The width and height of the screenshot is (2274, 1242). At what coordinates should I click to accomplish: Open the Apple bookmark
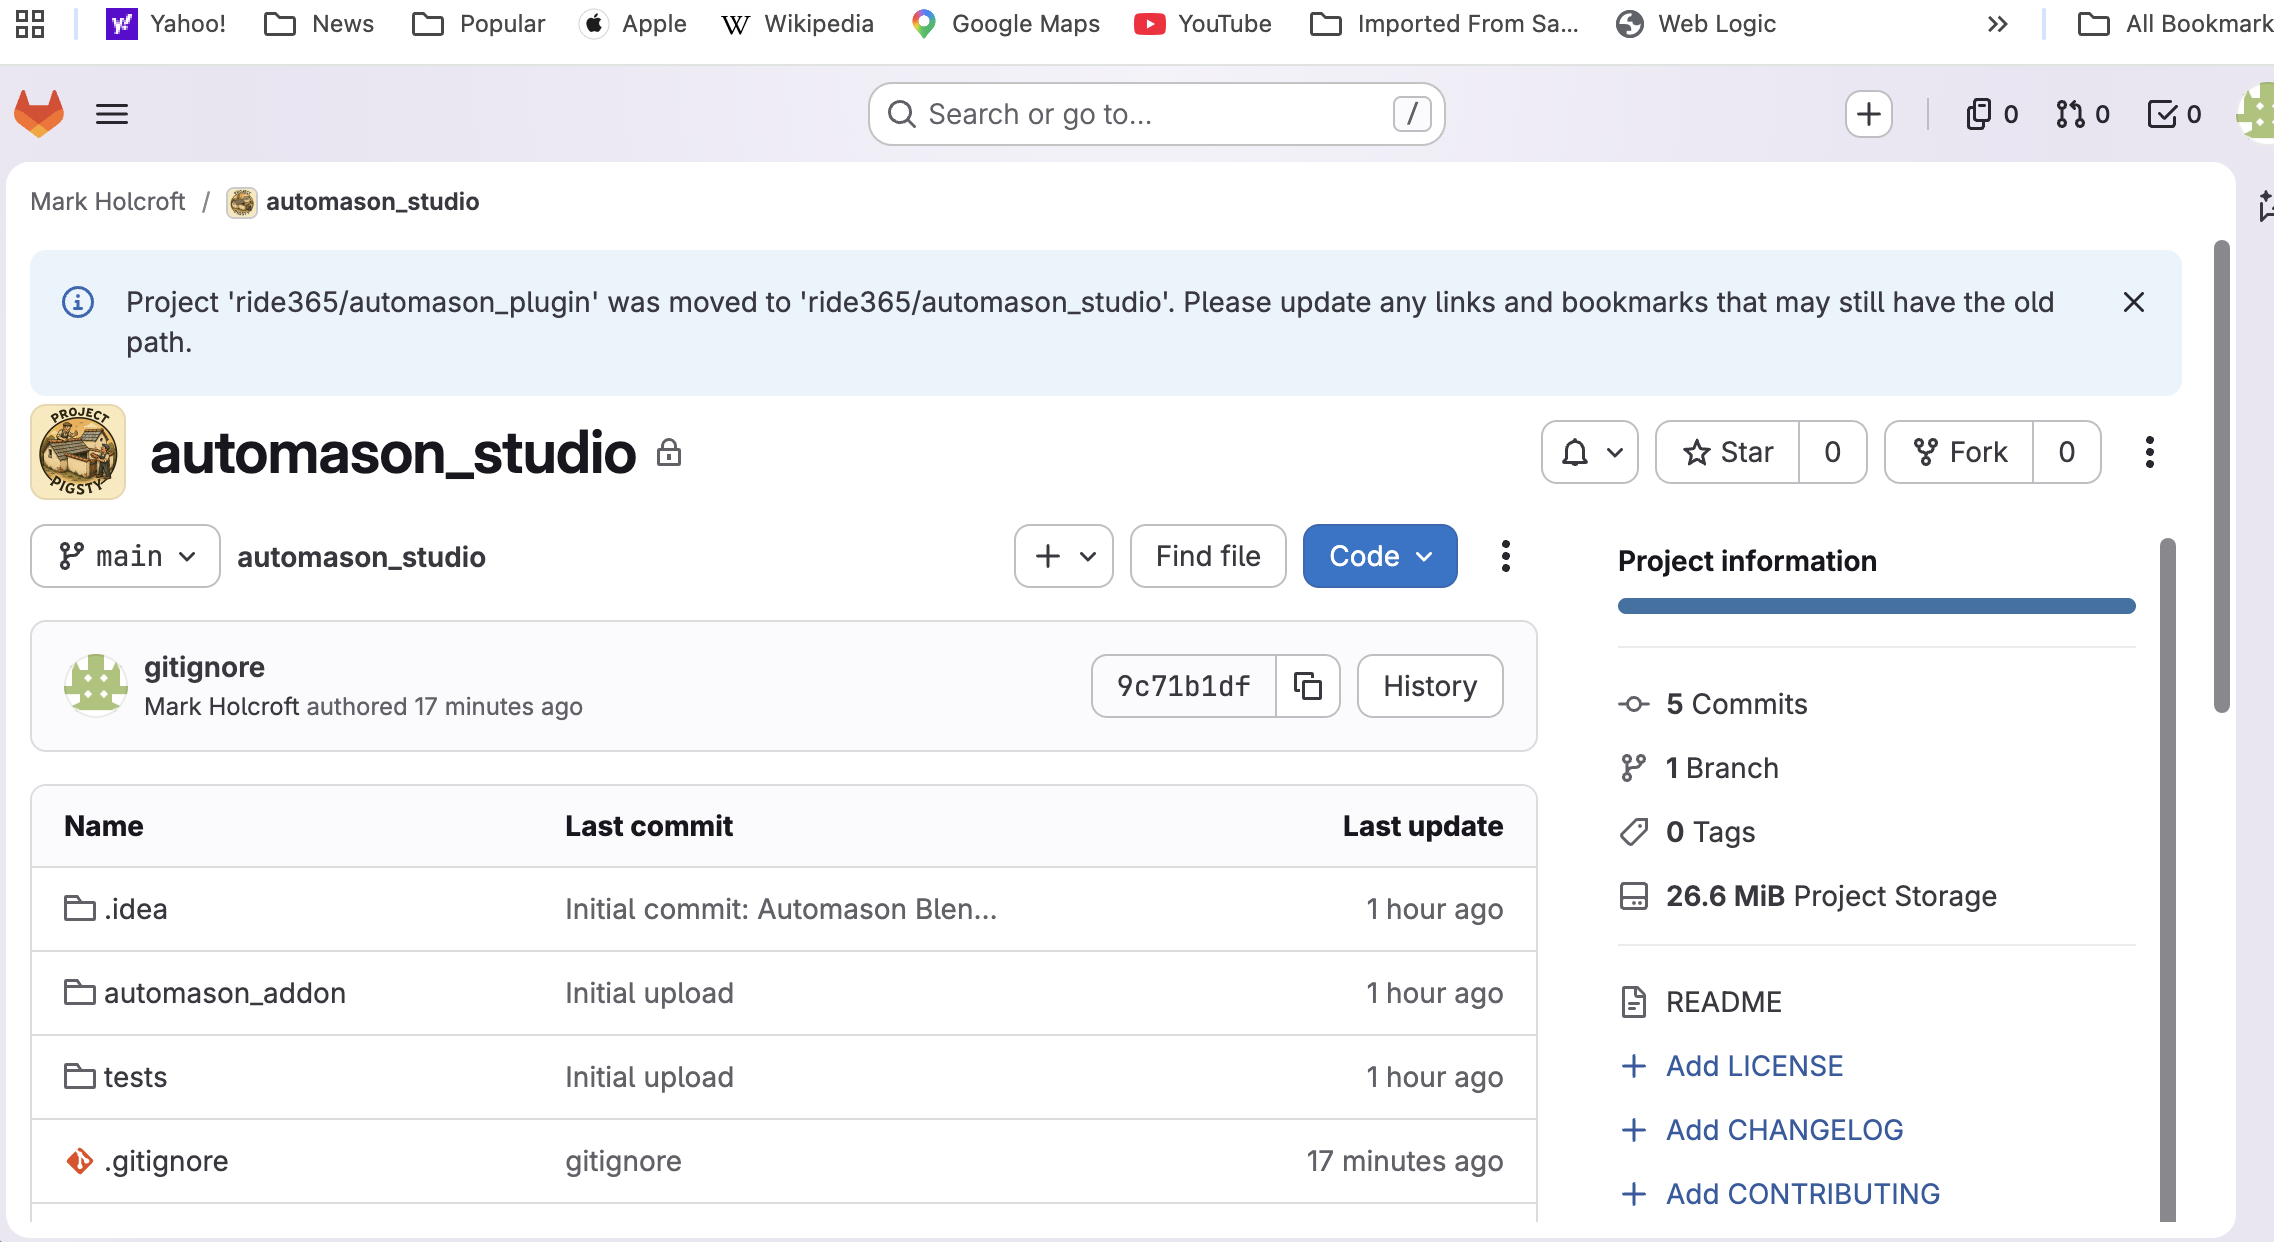[x=633, y=24]
